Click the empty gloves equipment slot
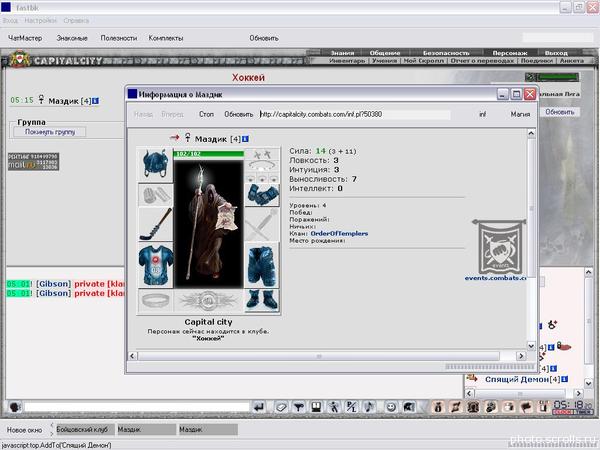Viewport: 600px width, 450px height. [155, 195]
